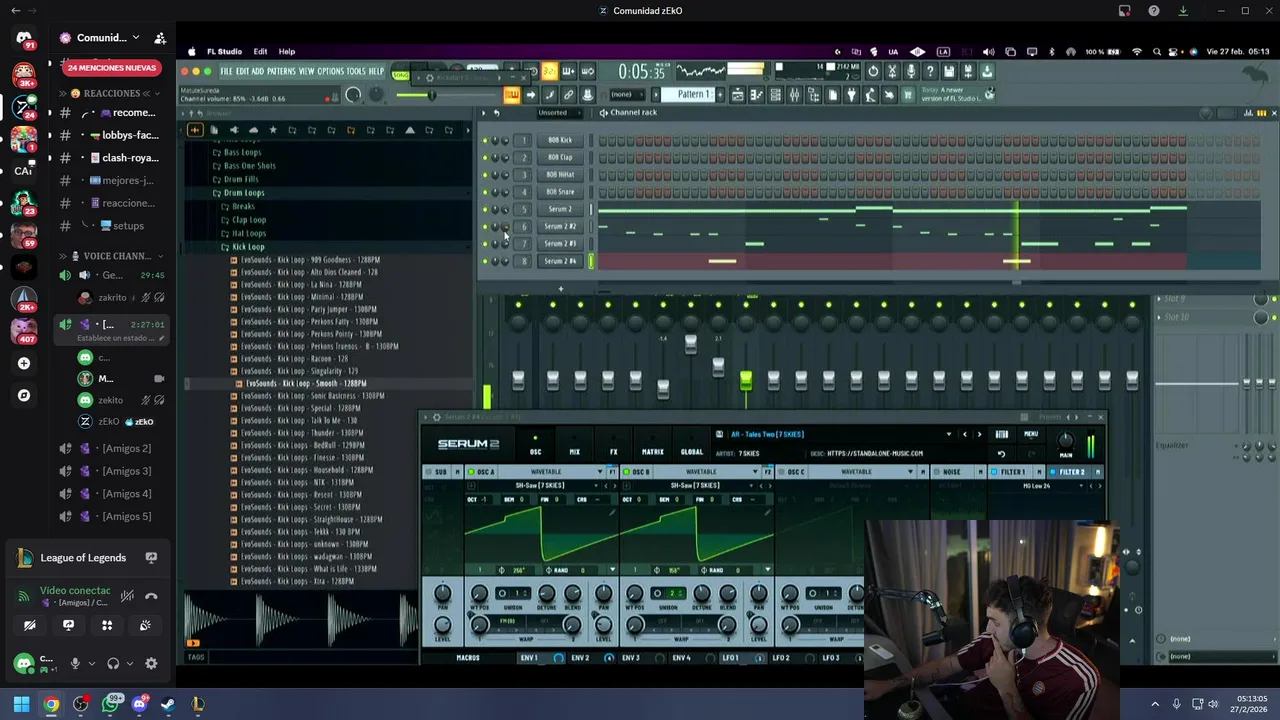This screenshot has height=720, width=1280.
Task: Click the undo history circular arrow icon
Action: (873, 71)
